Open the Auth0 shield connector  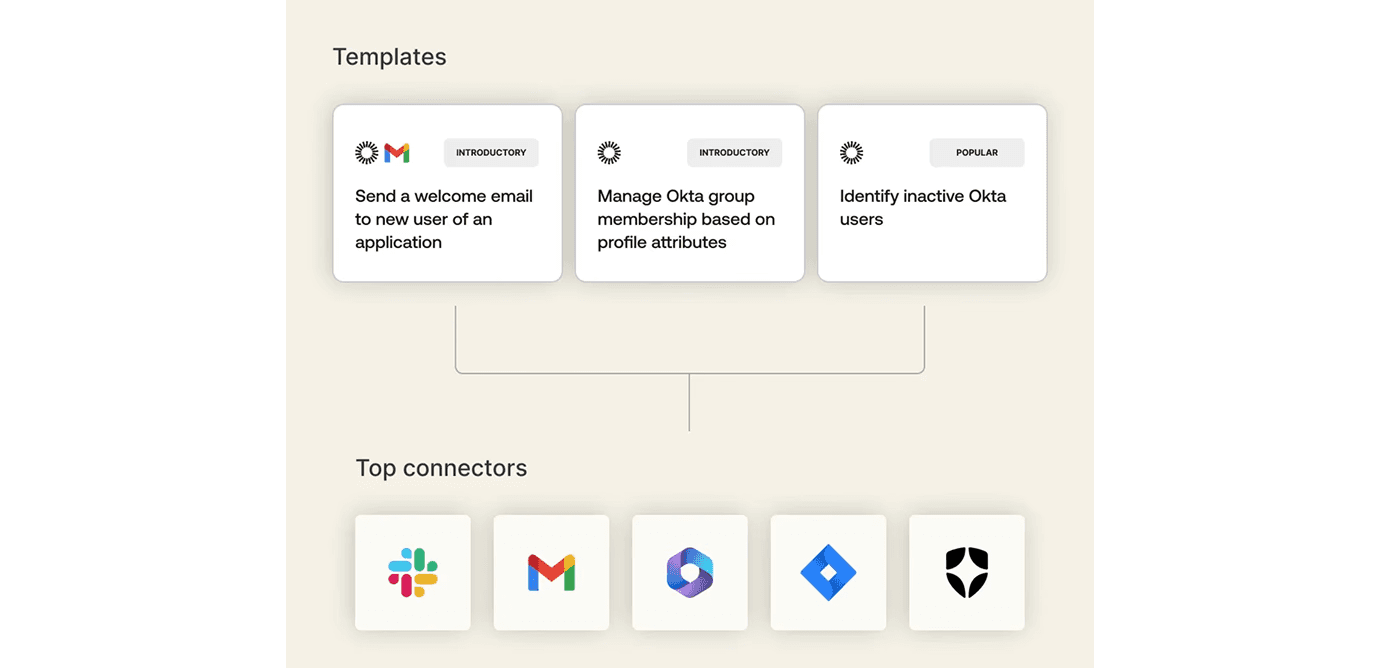click(x=966, y=572)
